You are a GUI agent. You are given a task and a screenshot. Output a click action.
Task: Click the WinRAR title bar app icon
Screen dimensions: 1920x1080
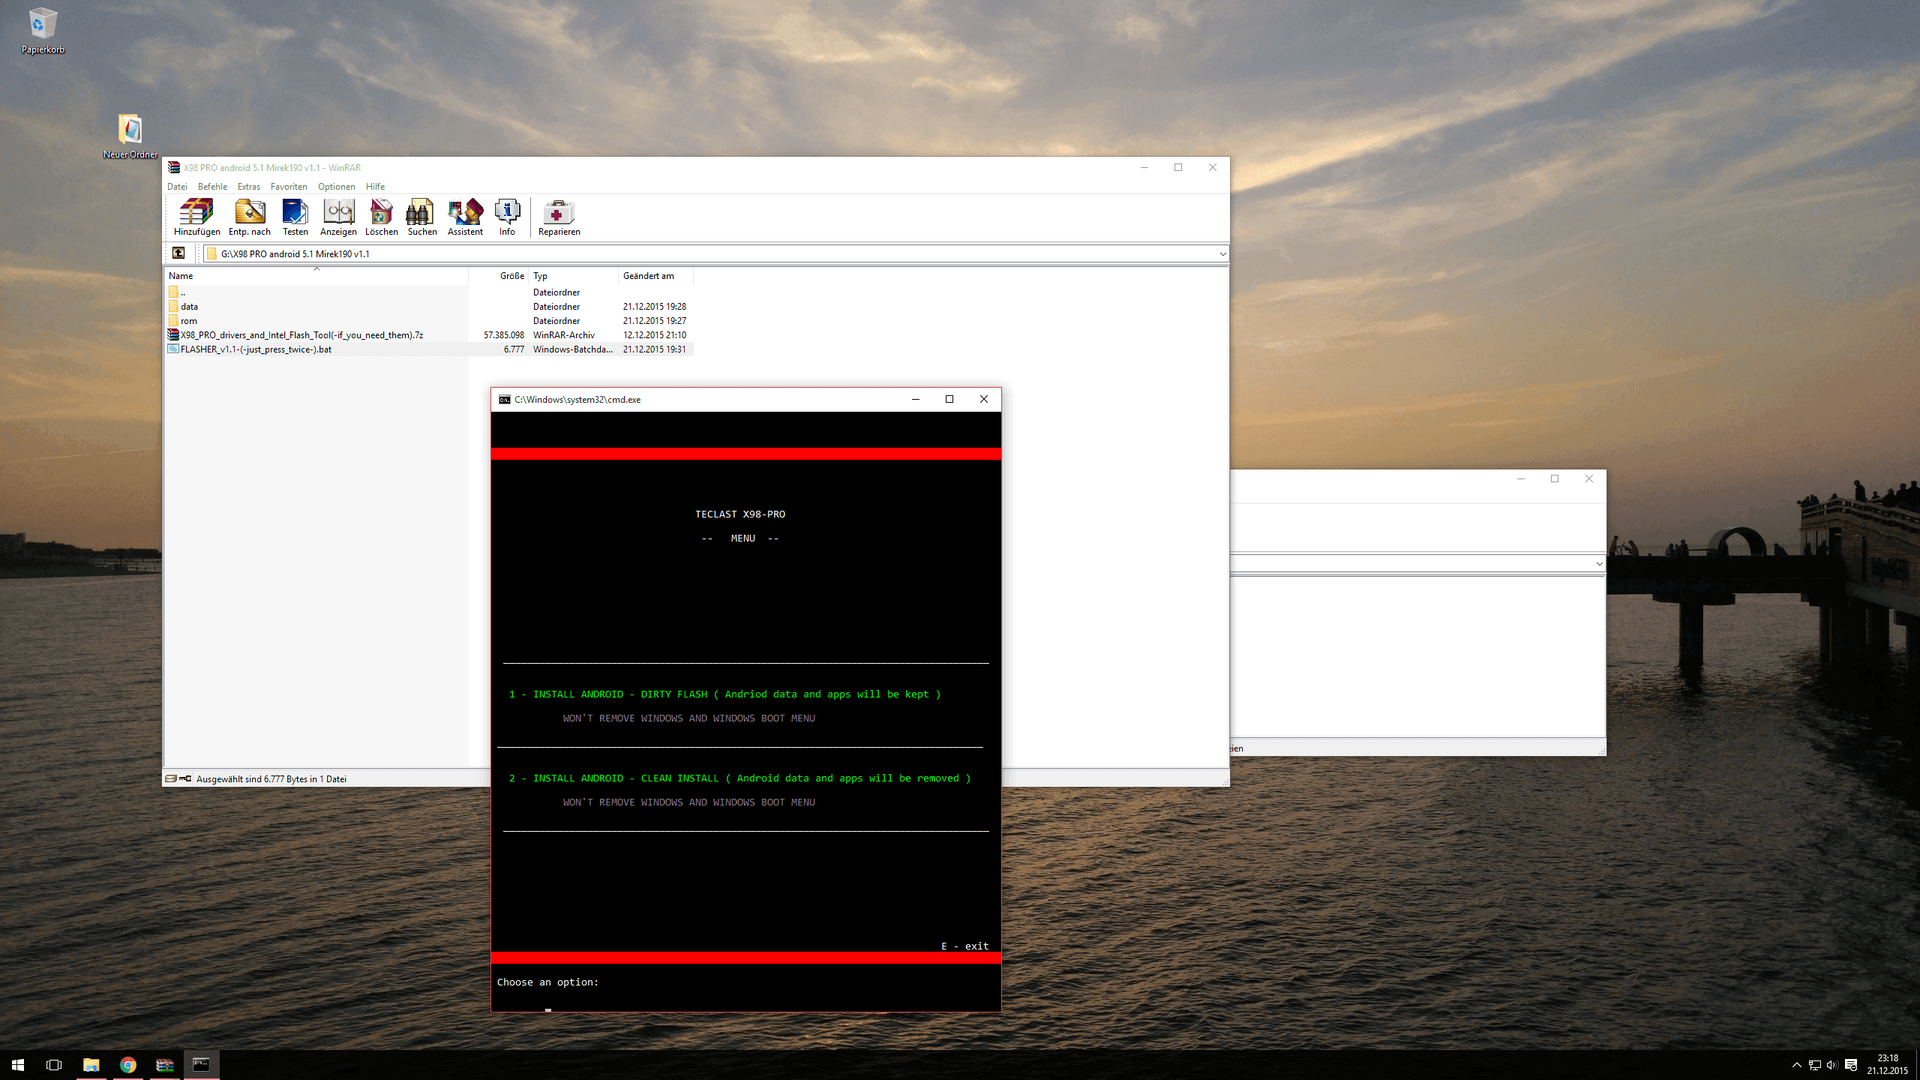click(174, 167)
